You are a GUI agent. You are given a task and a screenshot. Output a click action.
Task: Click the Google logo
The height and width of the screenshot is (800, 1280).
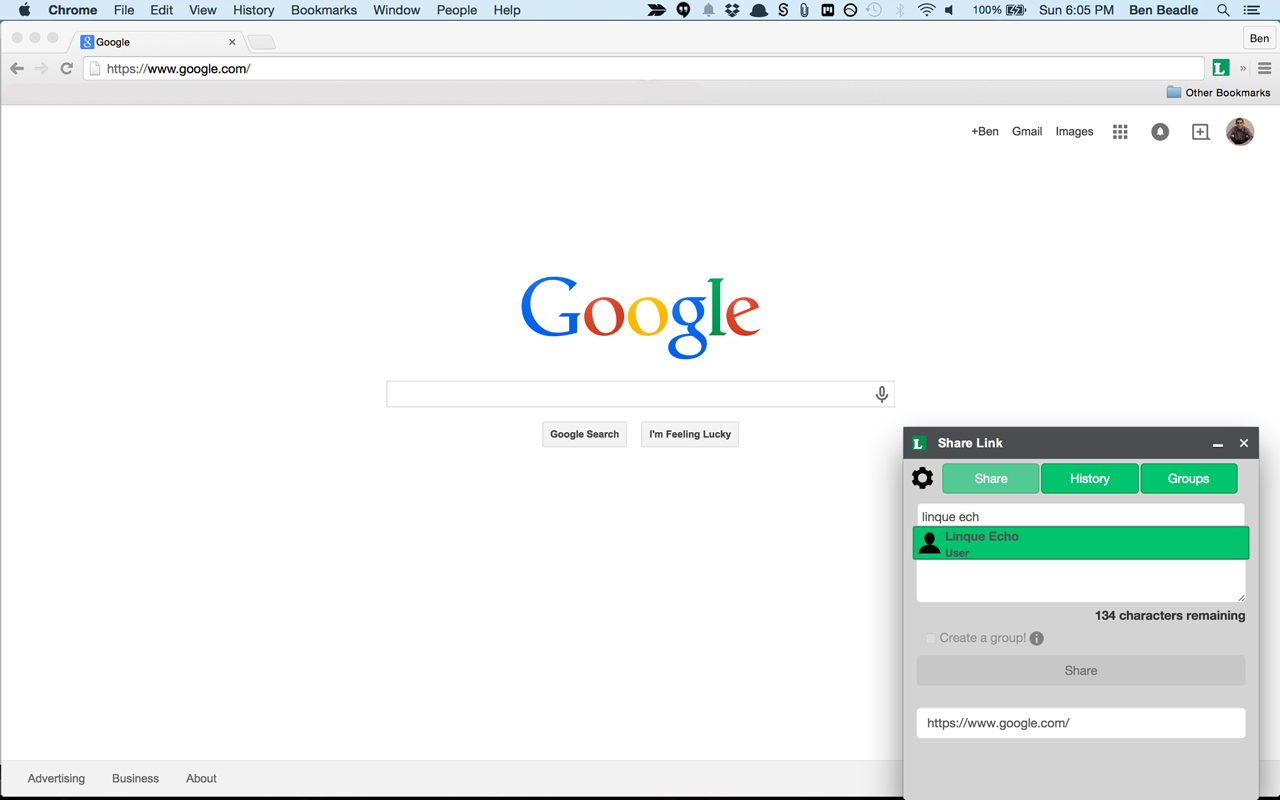tap(640, 316)
